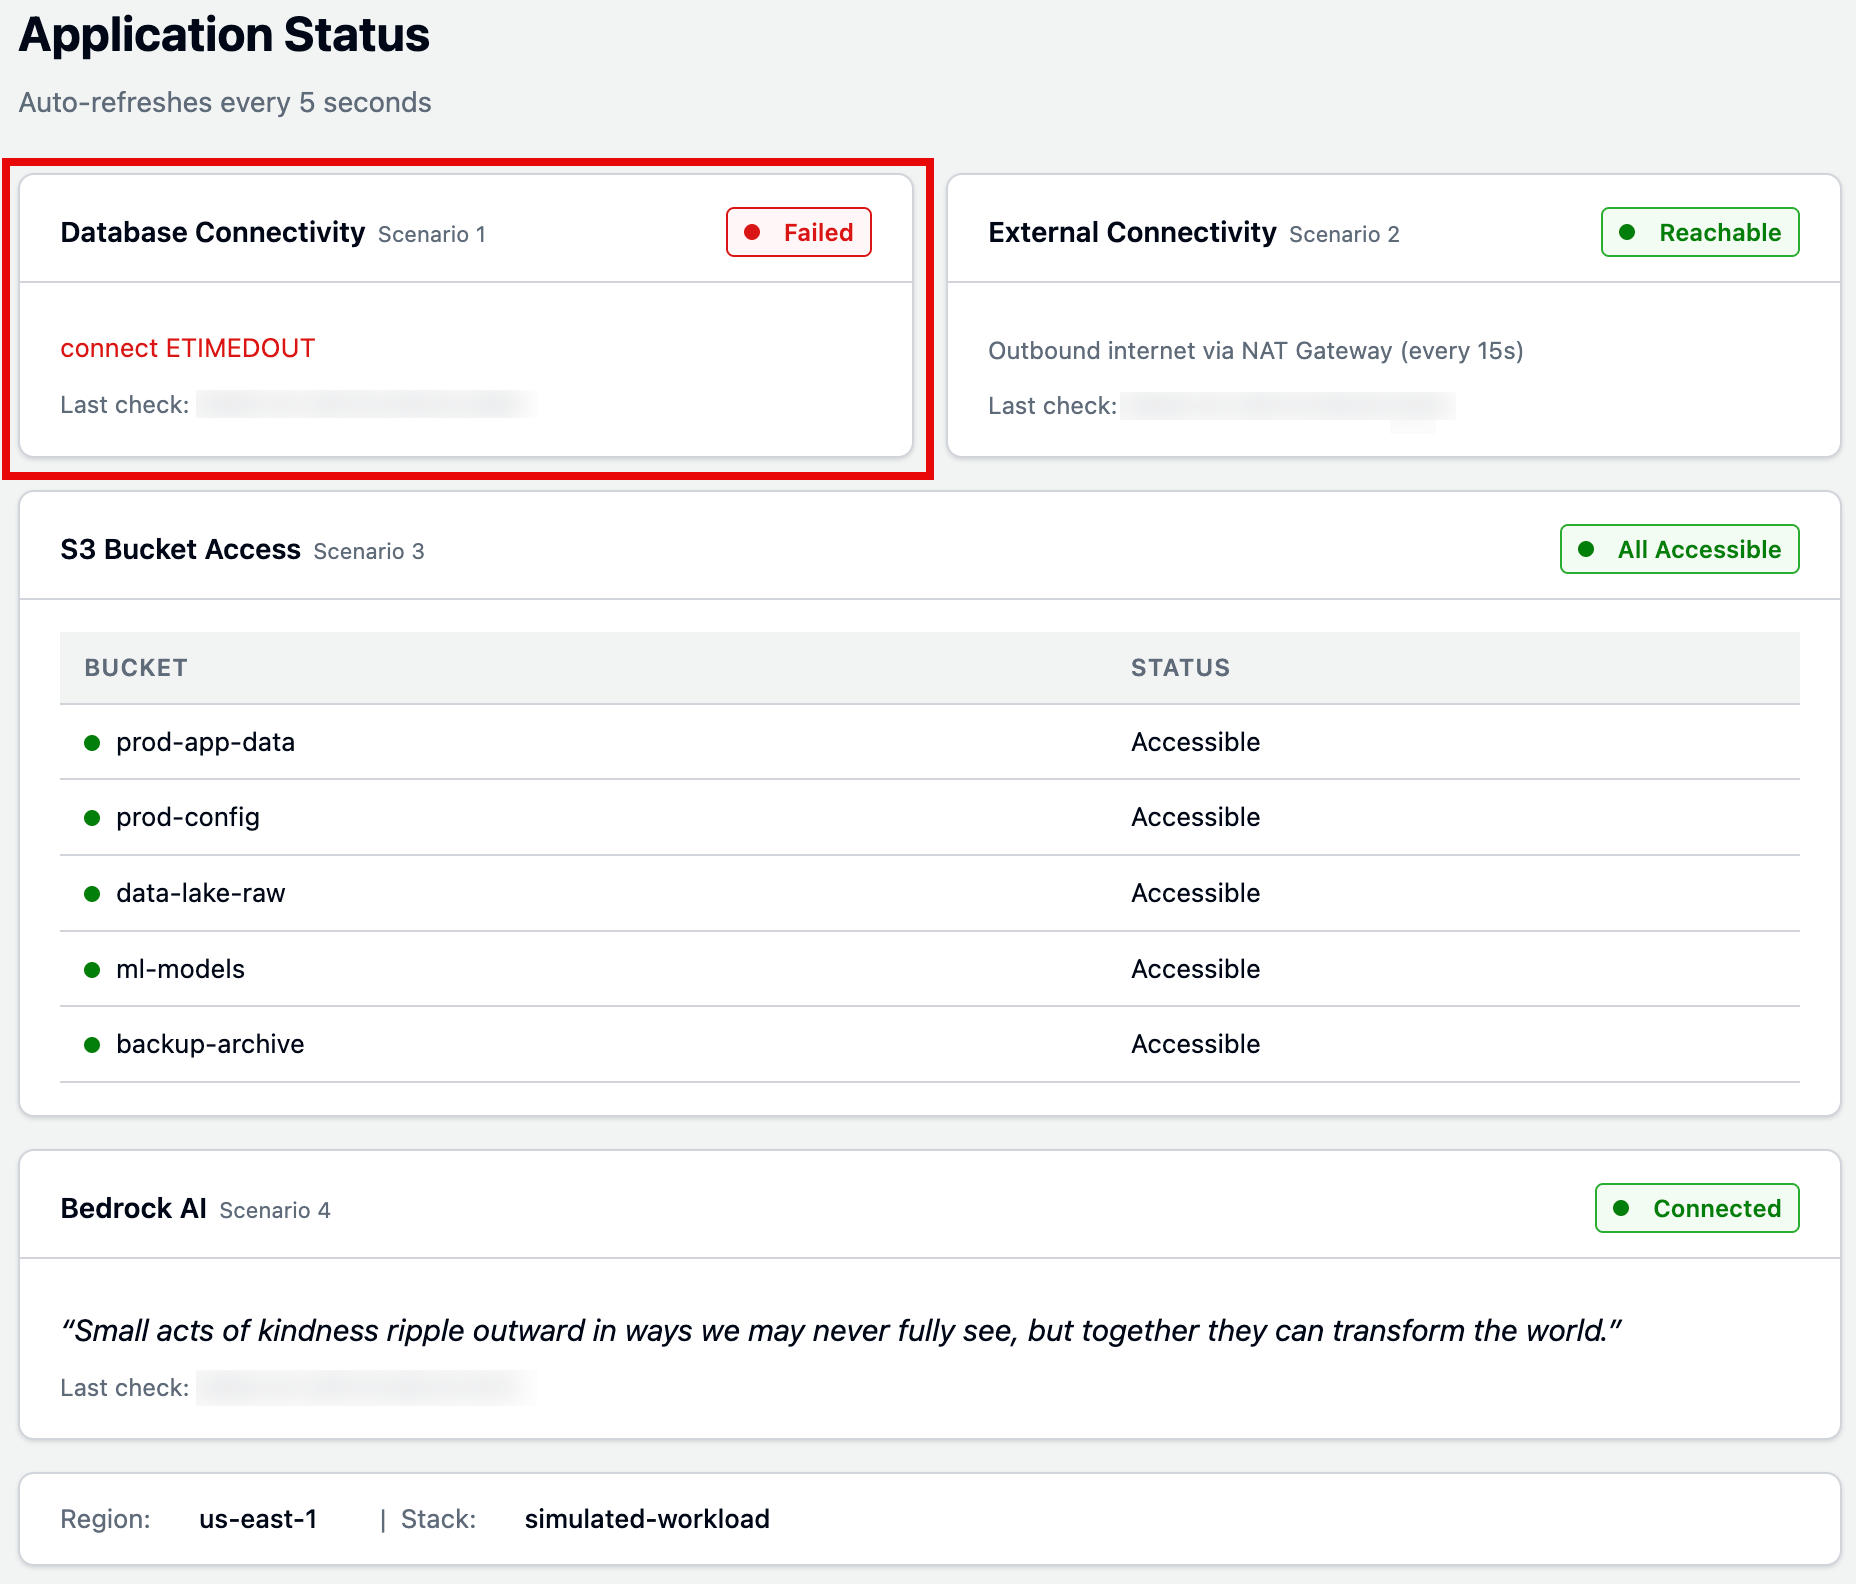Click the External Connectivity card title
The height and width of the screenshot is (1584, 1856).
coord(1132,232)
